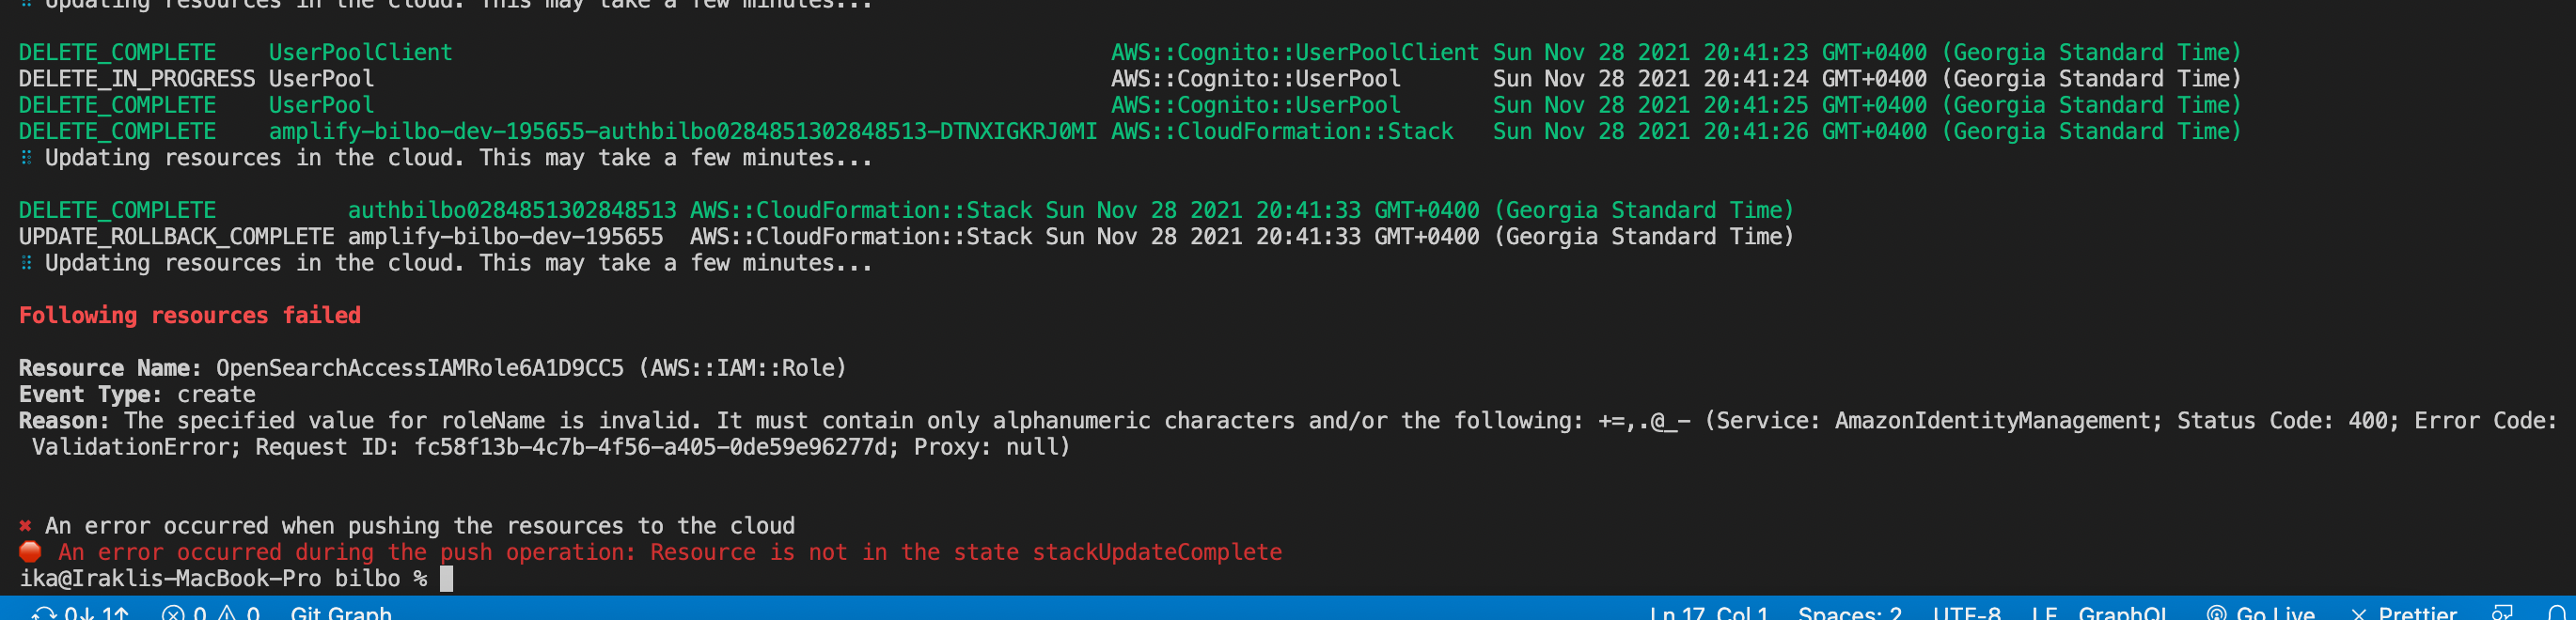2576x620 pixels.
Task: Click the OpenSearchAccessIAMRole6A1D9CC5 resource name
Action: (420, 368)
